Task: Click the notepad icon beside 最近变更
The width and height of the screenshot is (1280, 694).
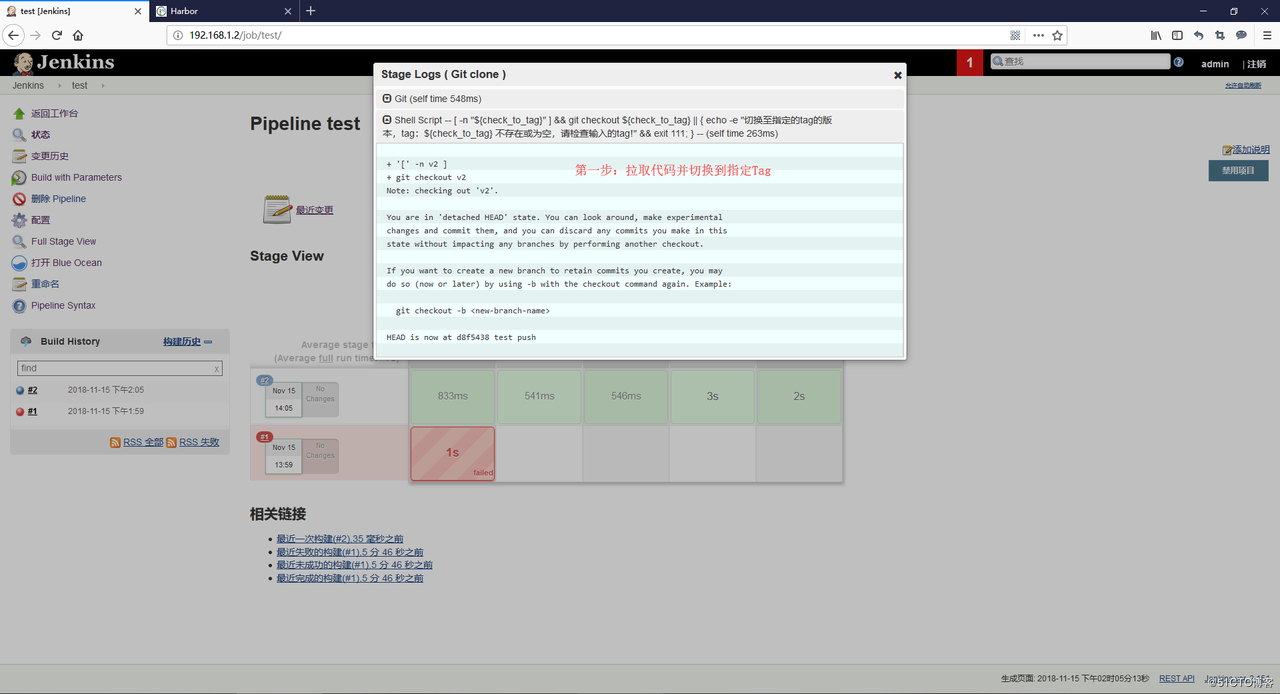Action: (x=277, y=209)
